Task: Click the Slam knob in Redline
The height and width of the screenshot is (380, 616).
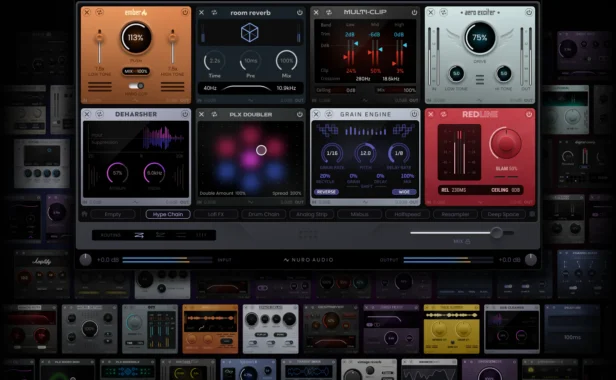Action: pyautogui.click(x=506, y=143)
